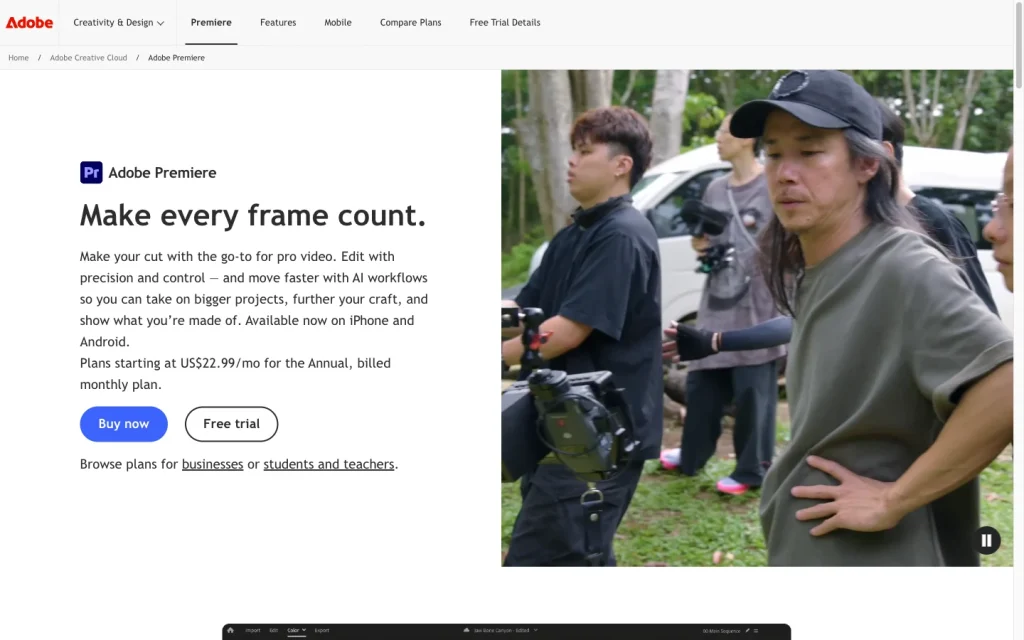Go to the Mobile tab
Viewport: 1024px width, 640px height.
coord(338,22)
